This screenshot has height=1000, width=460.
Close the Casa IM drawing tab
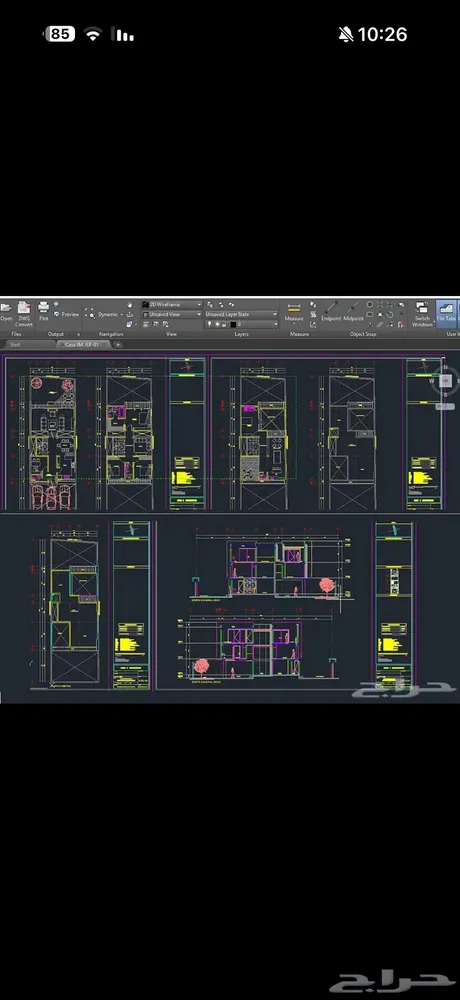(107, 344)
